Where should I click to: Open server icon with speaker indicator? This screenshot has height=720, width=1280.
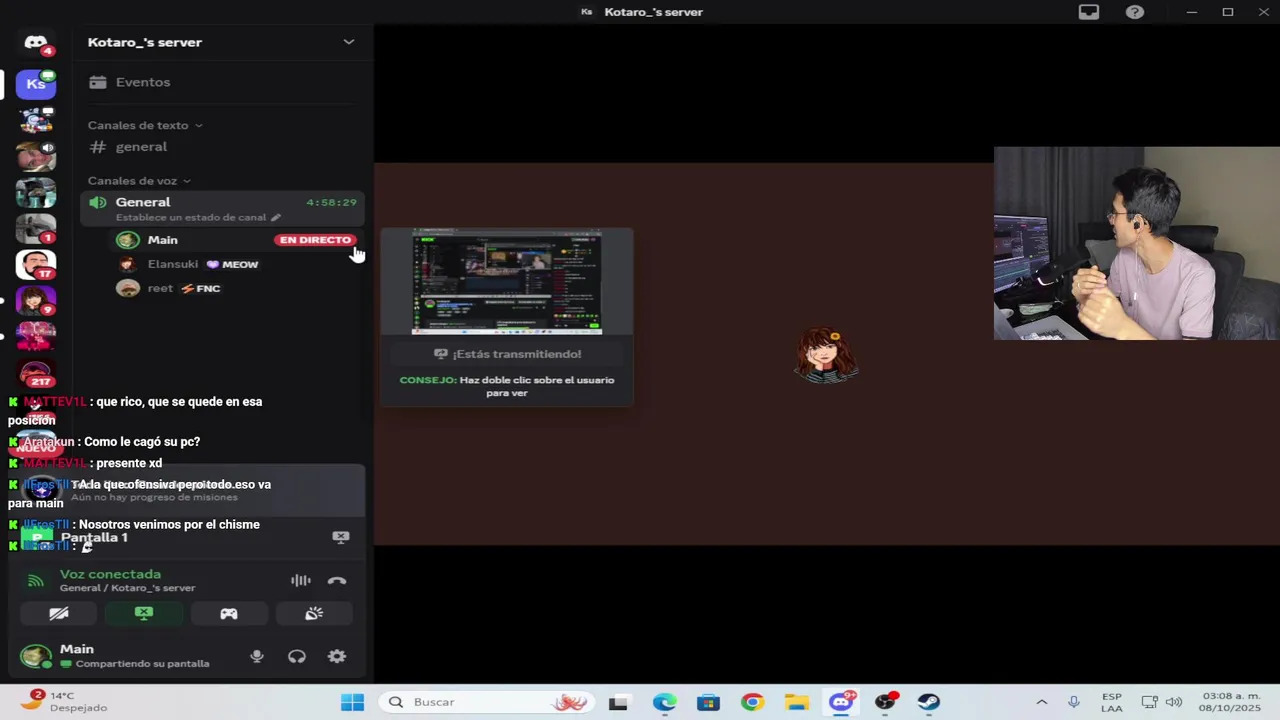(x=36, y=156)
